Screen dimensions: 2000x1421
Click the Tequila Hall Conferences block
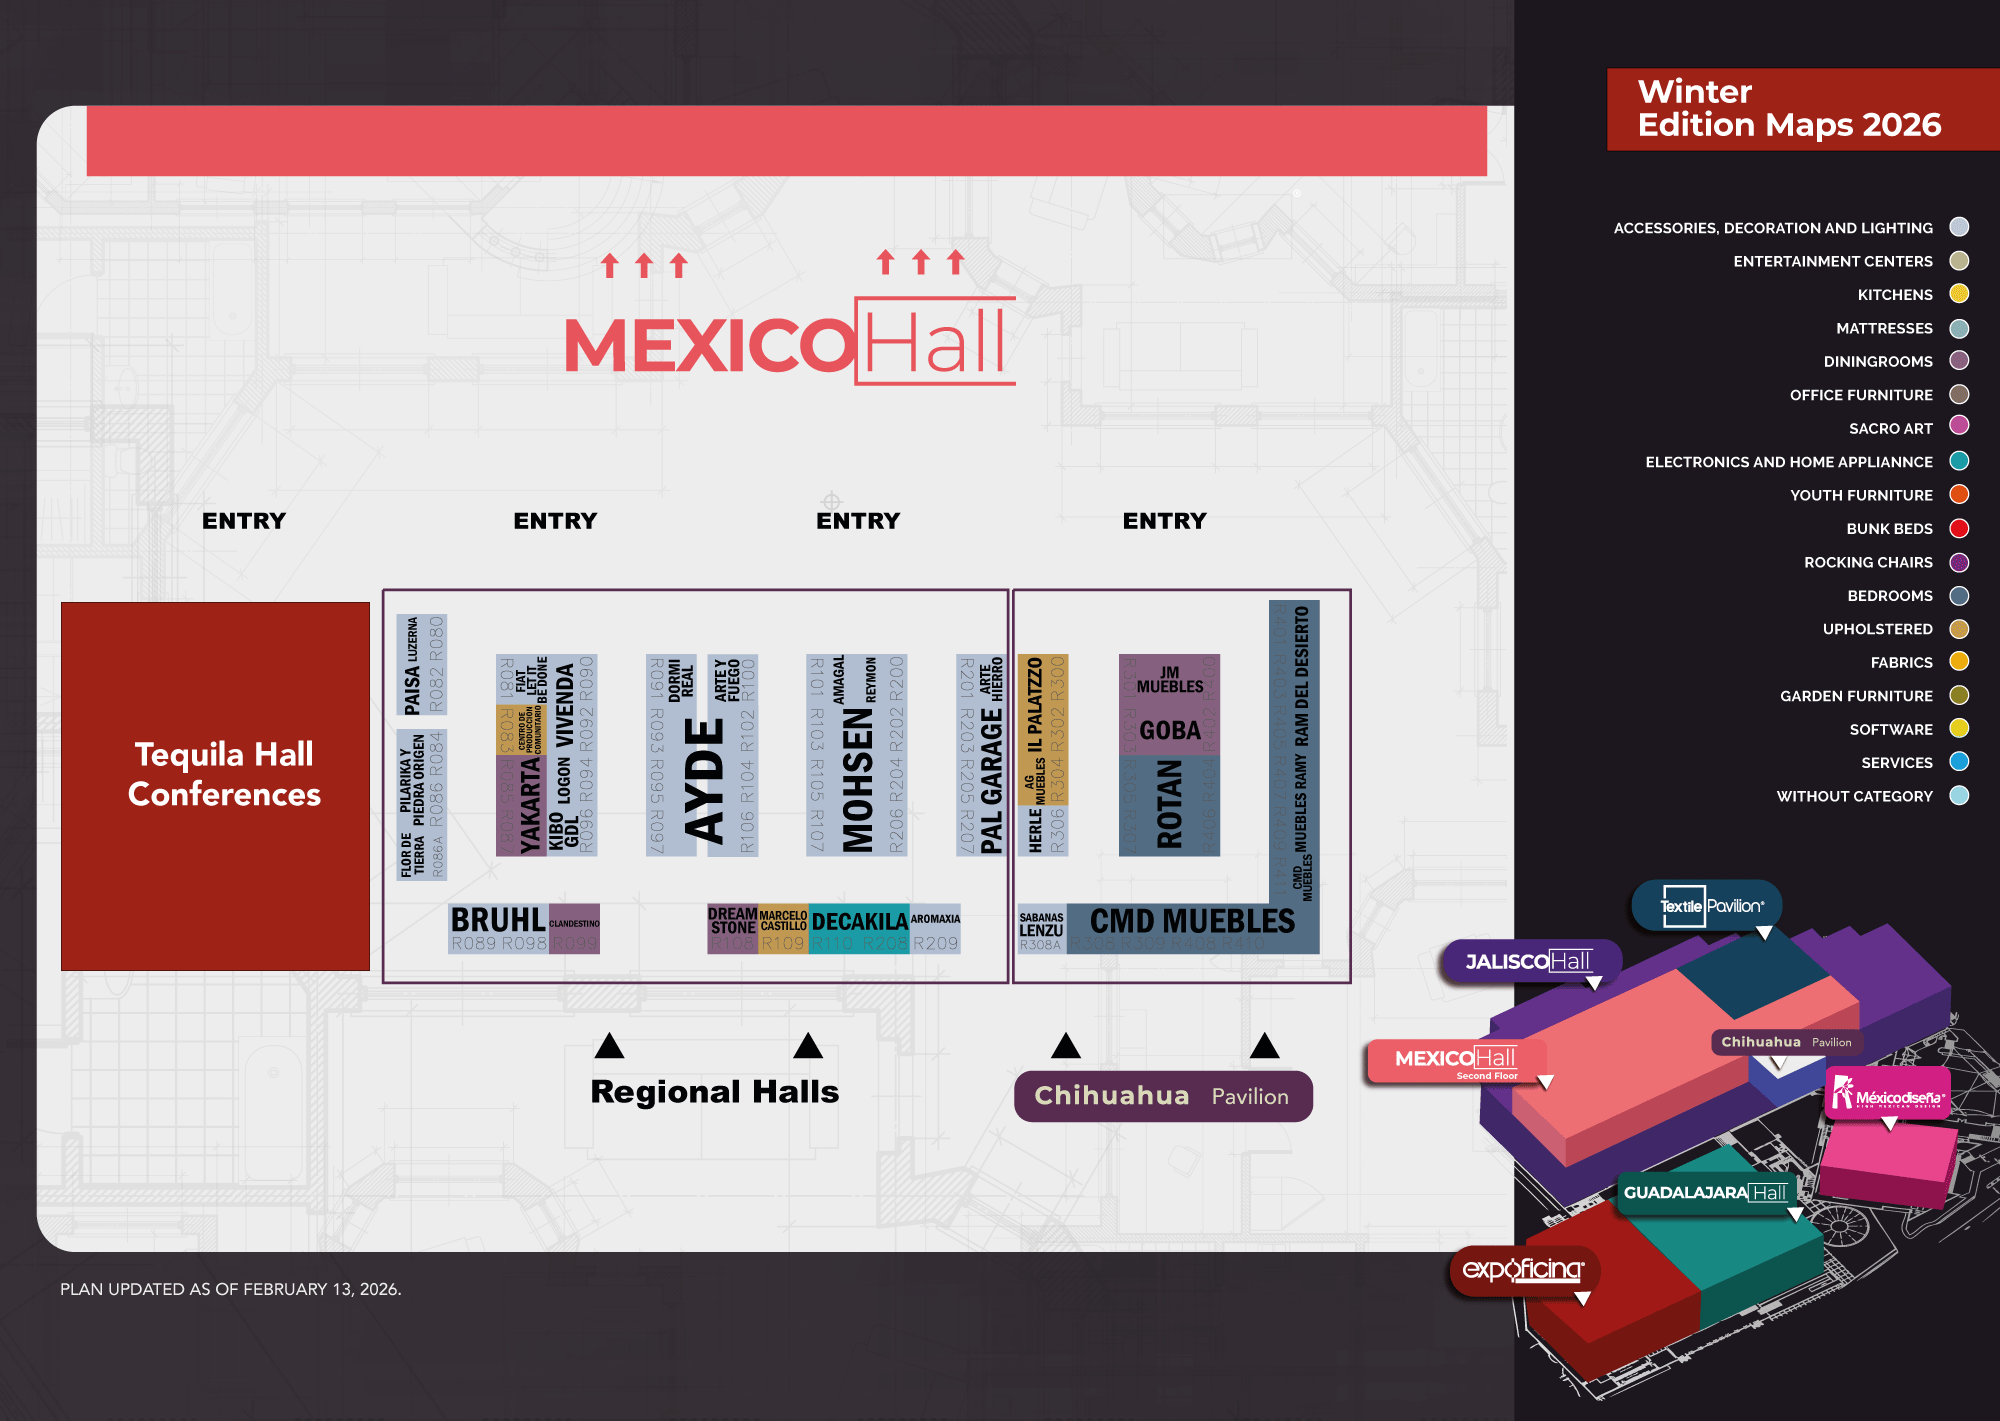(215, 786)
